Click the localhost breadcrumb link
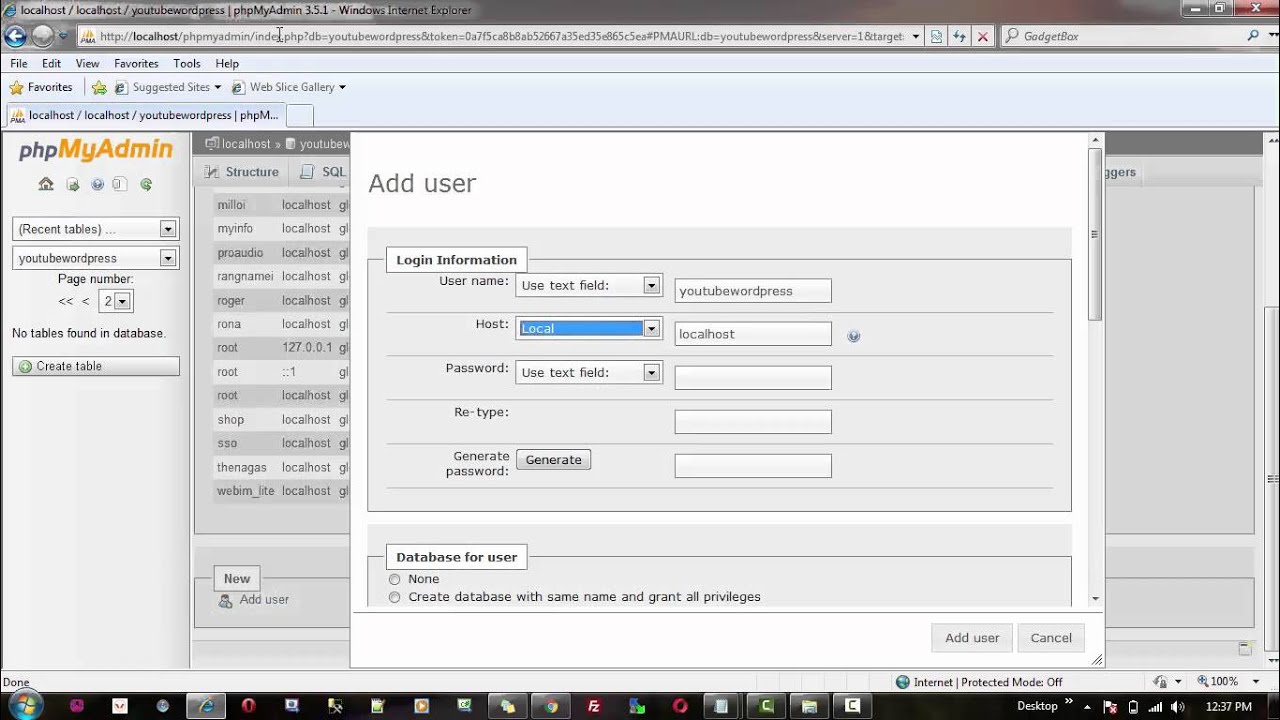Image resolution: width=1280 pixels, height=720 pixels. [x=246, y=144]
